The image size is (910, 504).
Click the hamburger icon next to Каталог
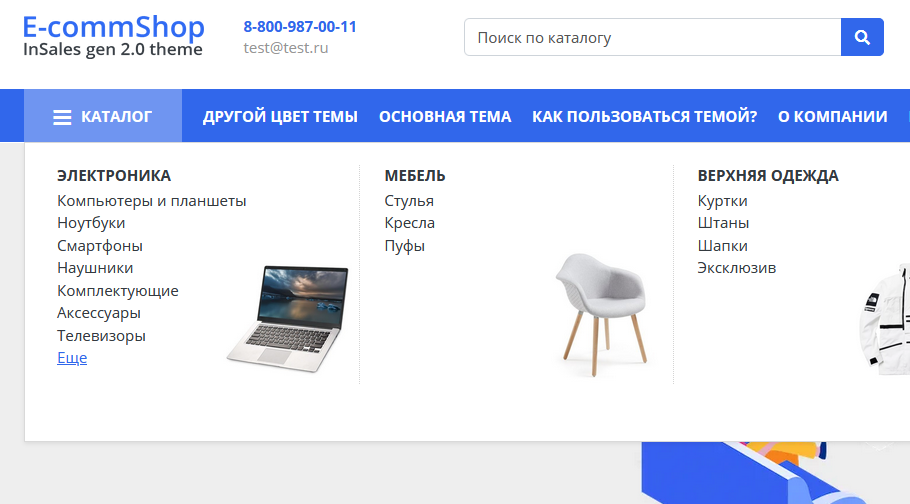(62, 117)
